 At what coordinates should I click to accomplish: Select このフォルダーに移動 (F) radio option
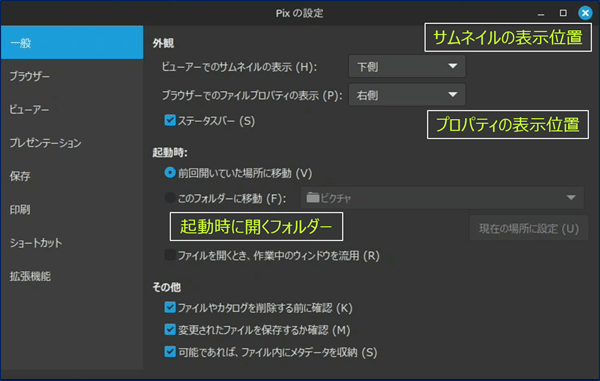point(170,198)
